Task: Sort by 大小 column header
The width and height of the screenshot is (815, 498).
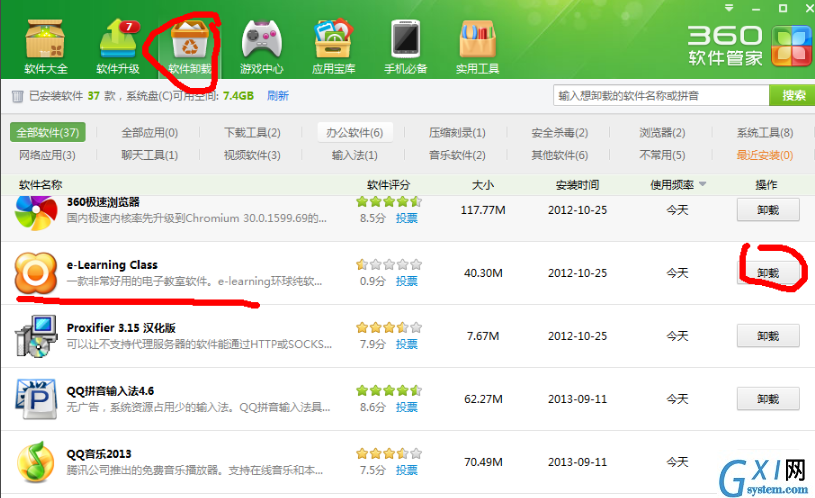Action: click(x=483, y=185)
